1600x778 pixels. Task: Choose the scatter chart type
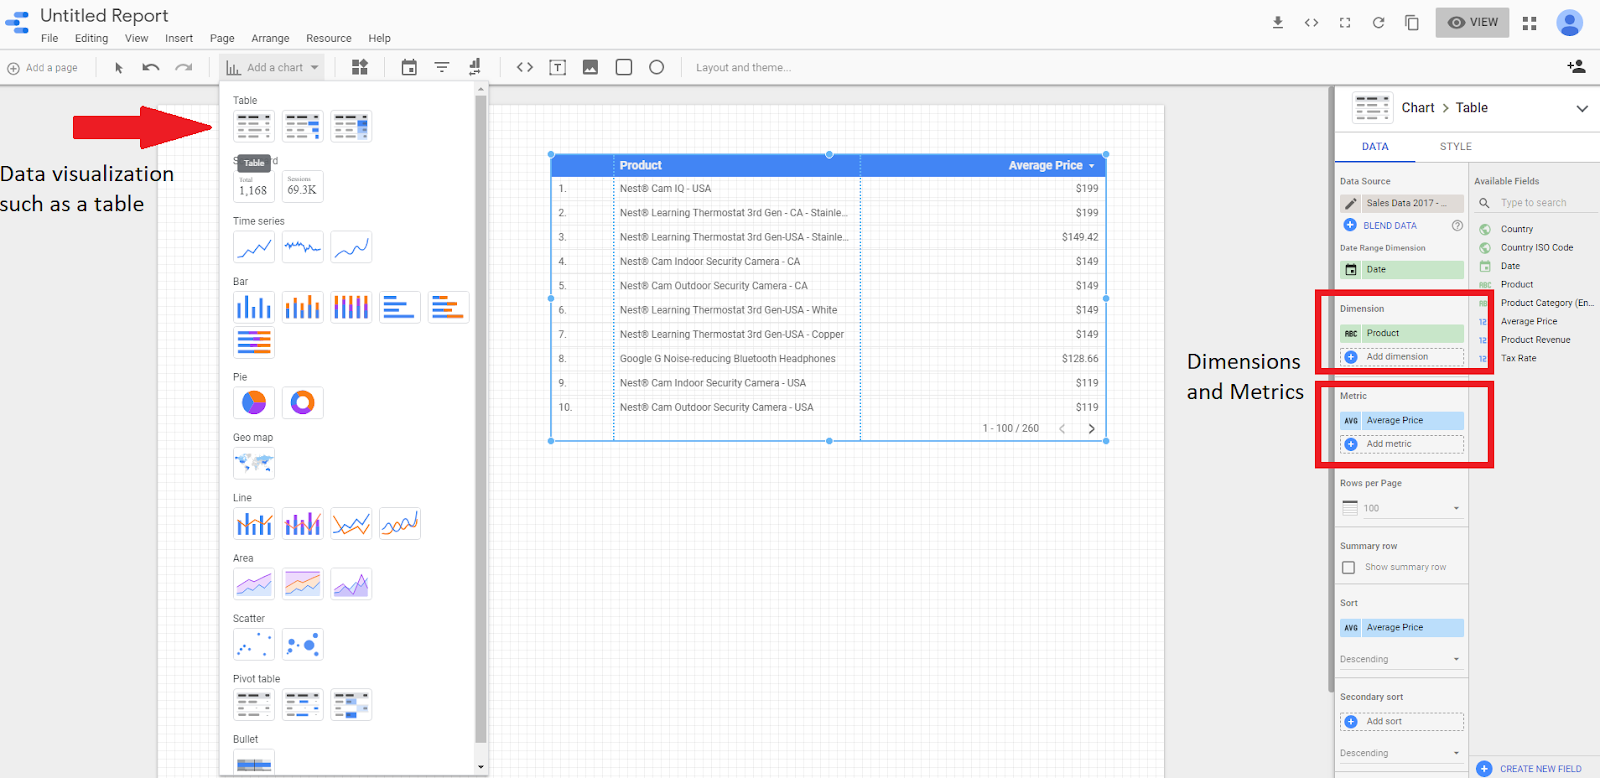[x=254, y=644]
